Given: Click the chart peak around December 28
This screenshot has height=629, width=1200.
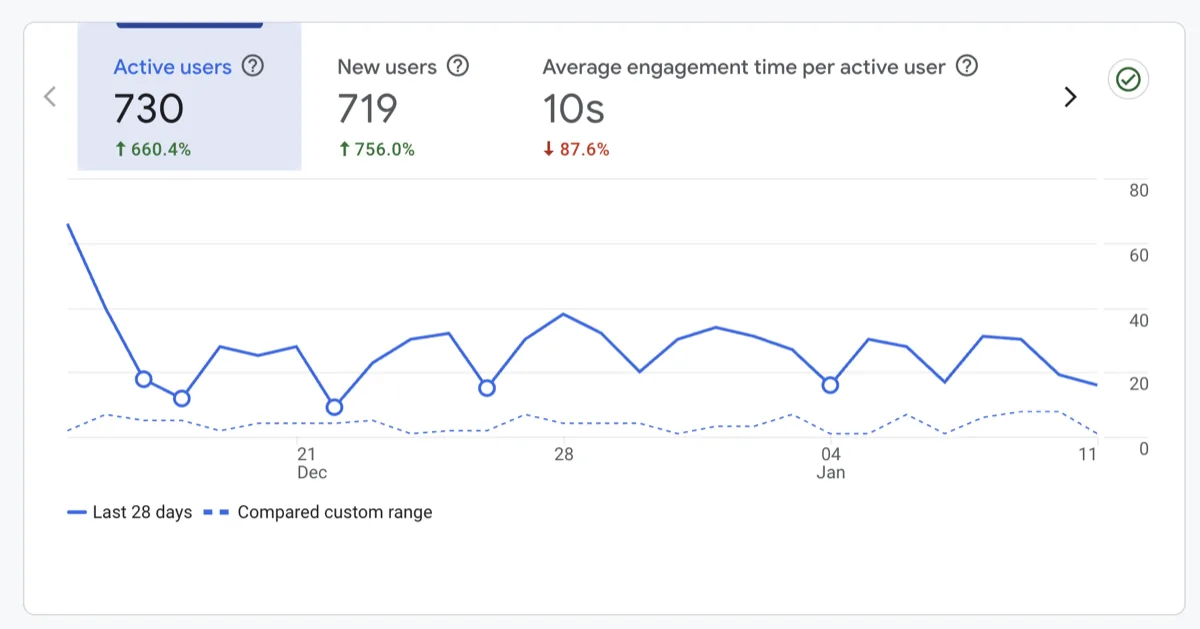Looking at the screenshot, I should 563,315.
